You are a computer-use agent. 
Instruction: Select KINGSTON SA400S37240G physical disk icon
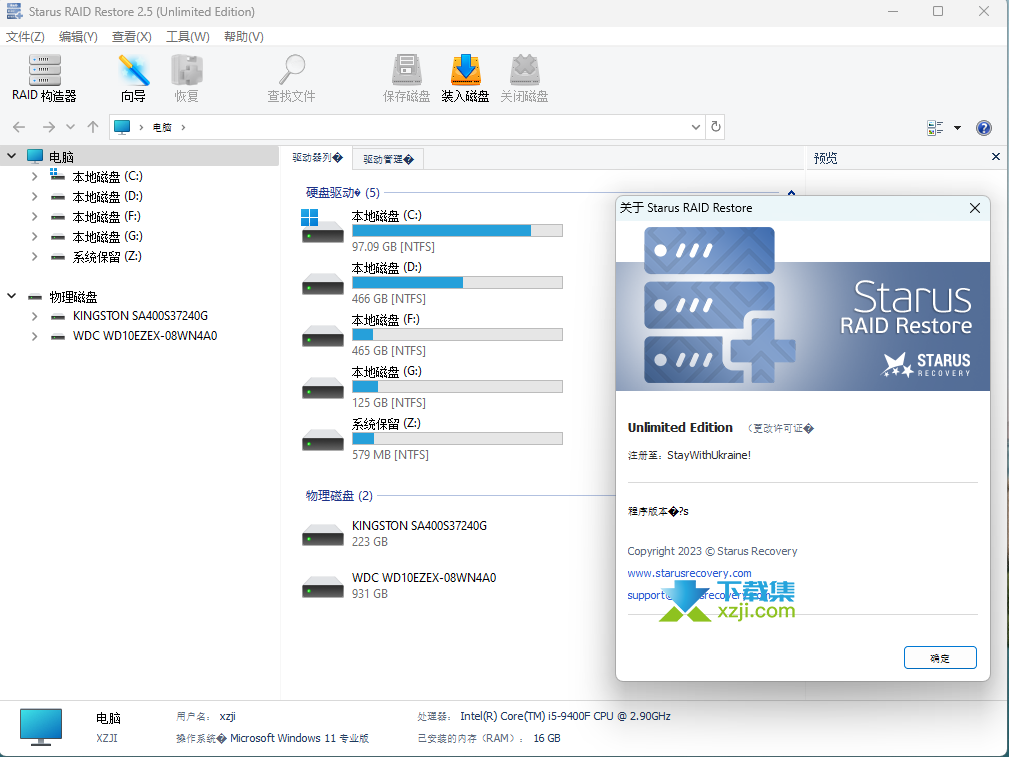[x=322, y=534]
